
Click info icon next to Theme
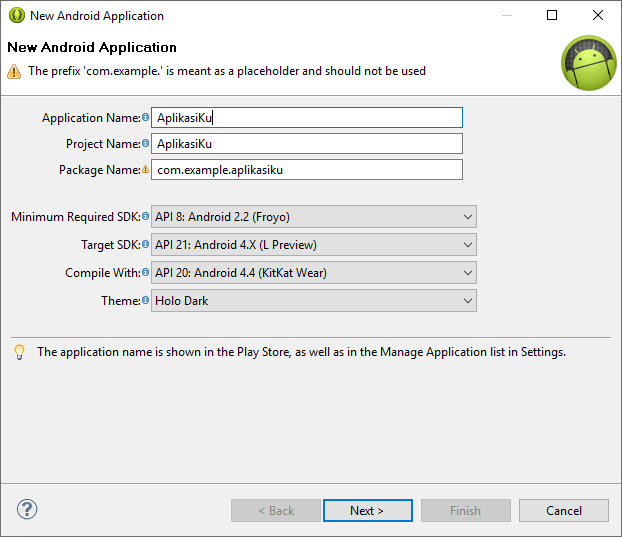click(146, 301)
